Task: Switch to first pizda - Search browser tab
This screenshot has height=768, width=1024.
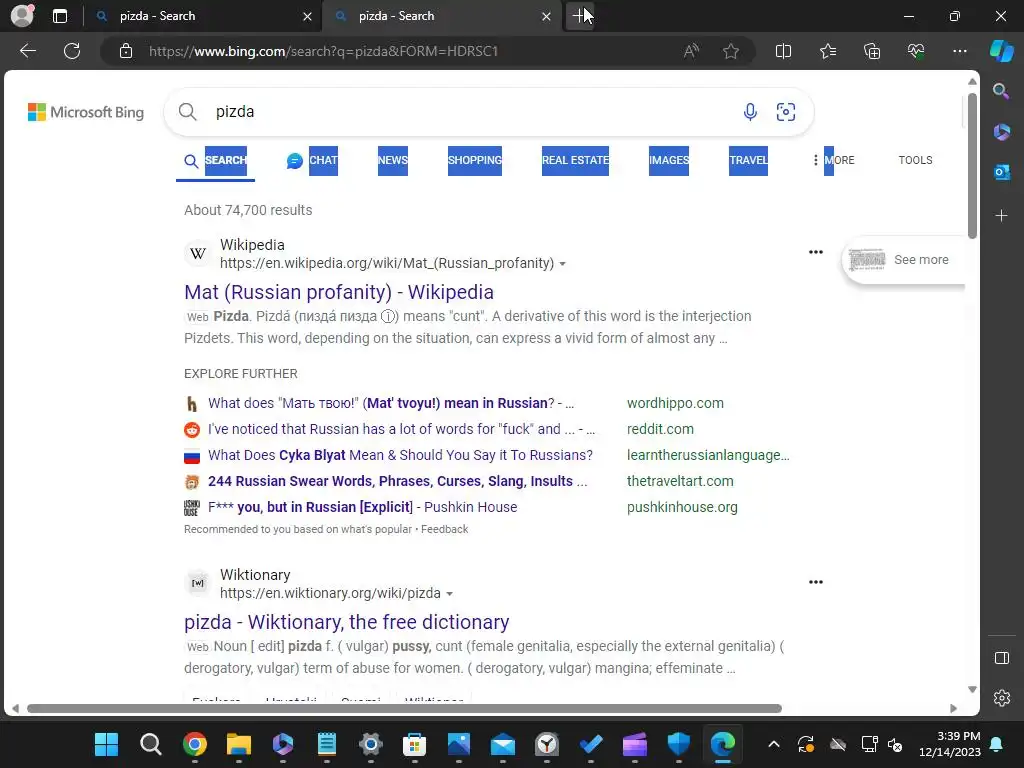Action: (x=201, y=16)
